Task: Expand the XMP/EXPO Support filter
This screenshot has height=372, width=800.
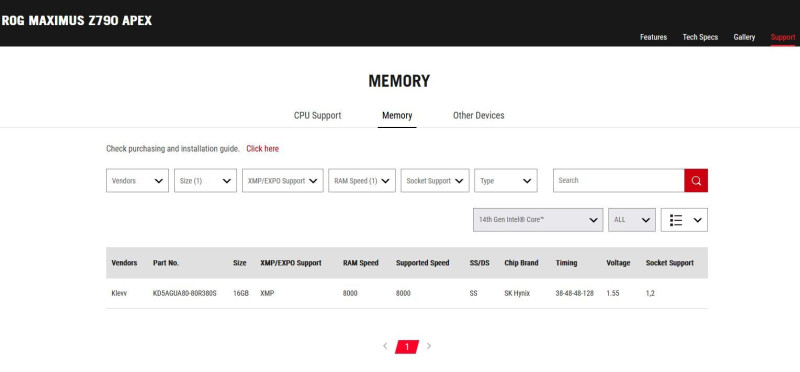Action: point(283,181)
